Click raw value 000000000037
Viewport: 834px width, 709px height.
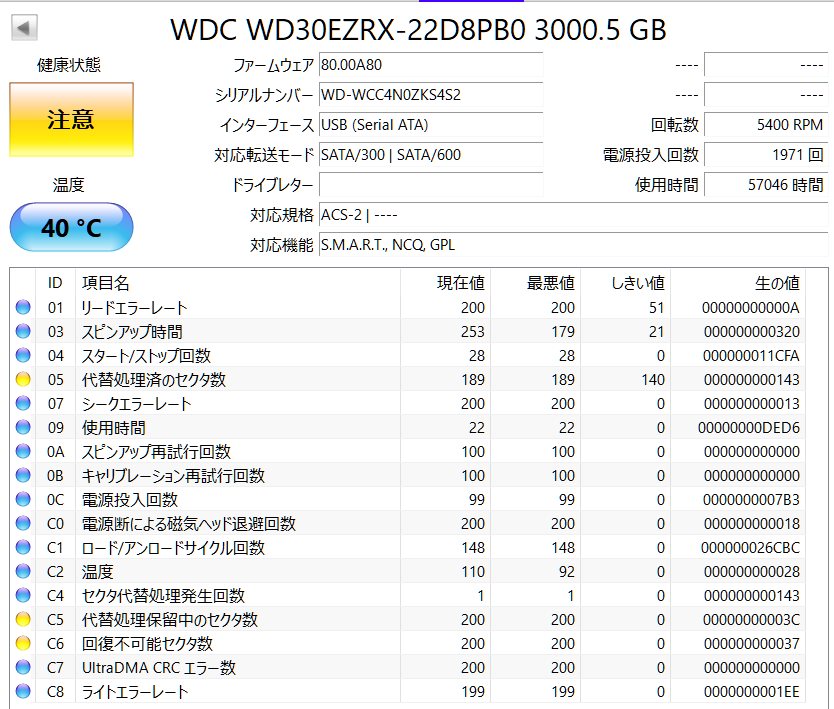point(752,644)
